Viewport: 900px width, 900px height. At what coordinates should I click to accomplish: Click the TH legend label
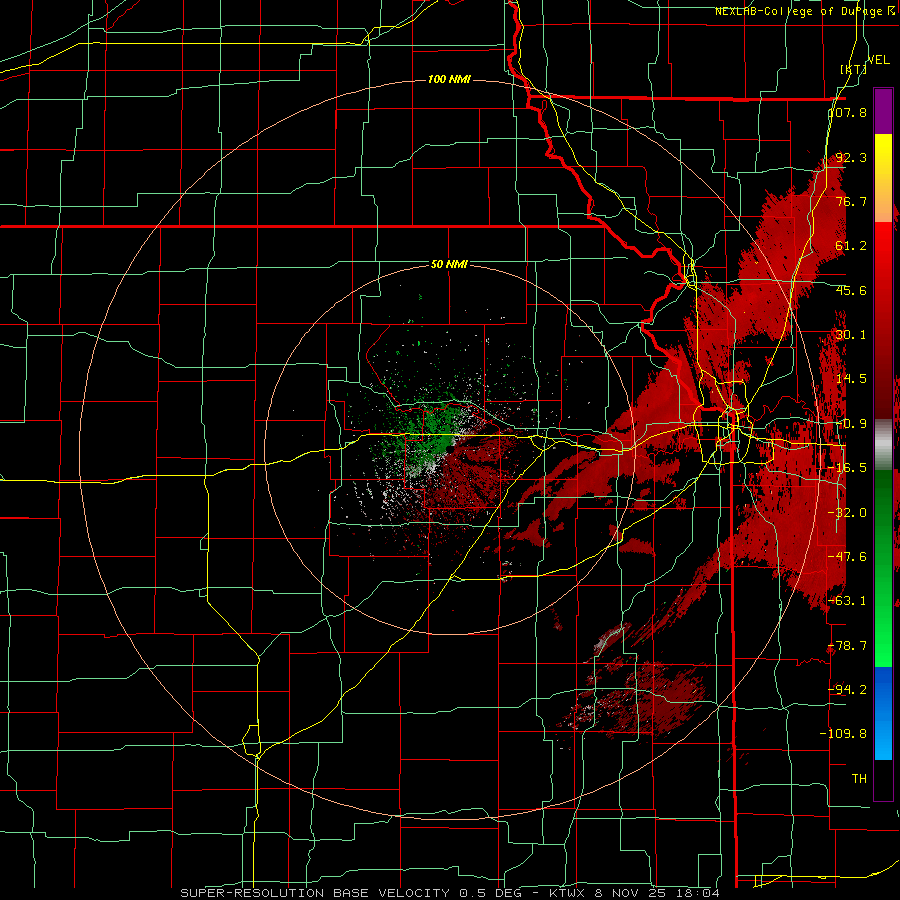click(x=859, y=778)
